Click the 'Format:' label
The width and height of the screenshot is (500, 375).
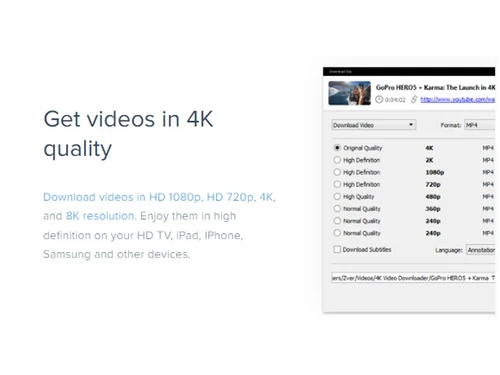point(451,125)
